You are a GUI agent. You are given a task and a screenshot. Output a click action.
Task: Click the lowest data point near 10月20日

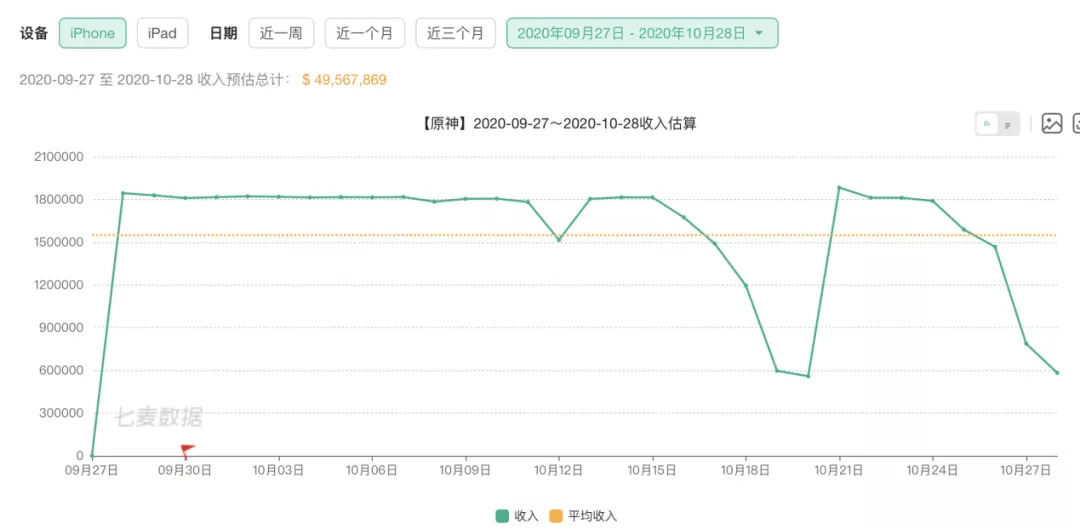[808, 376]
